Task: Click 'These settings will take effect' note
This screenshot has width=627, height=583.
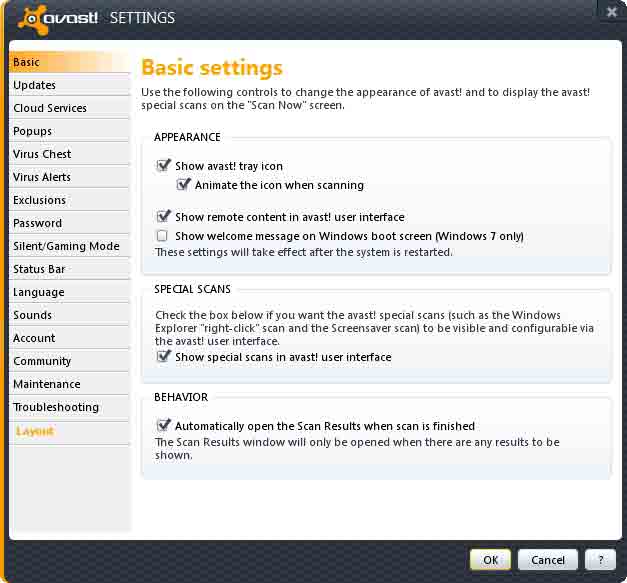Action: 304,252
